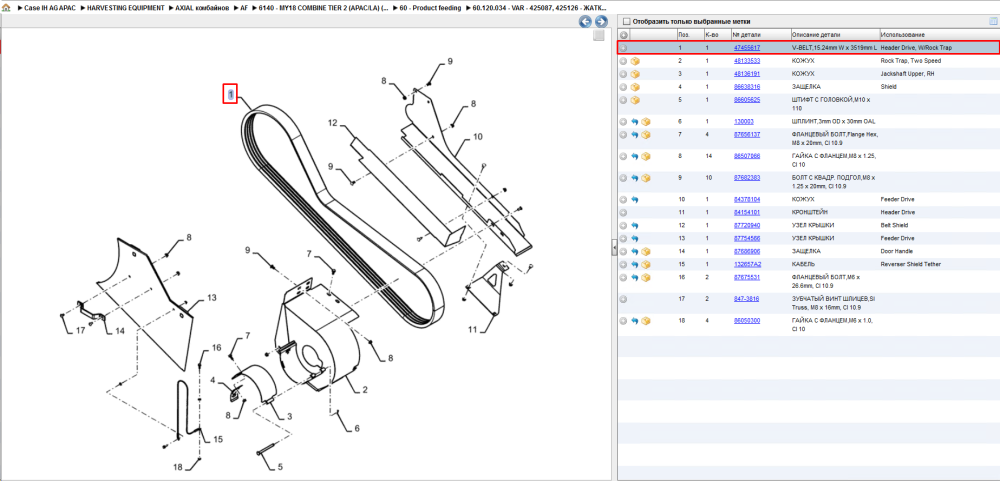The width and height of the screenshot is (1000, 481).
Task: Open part number link 86638316
Action: [747, 87]
